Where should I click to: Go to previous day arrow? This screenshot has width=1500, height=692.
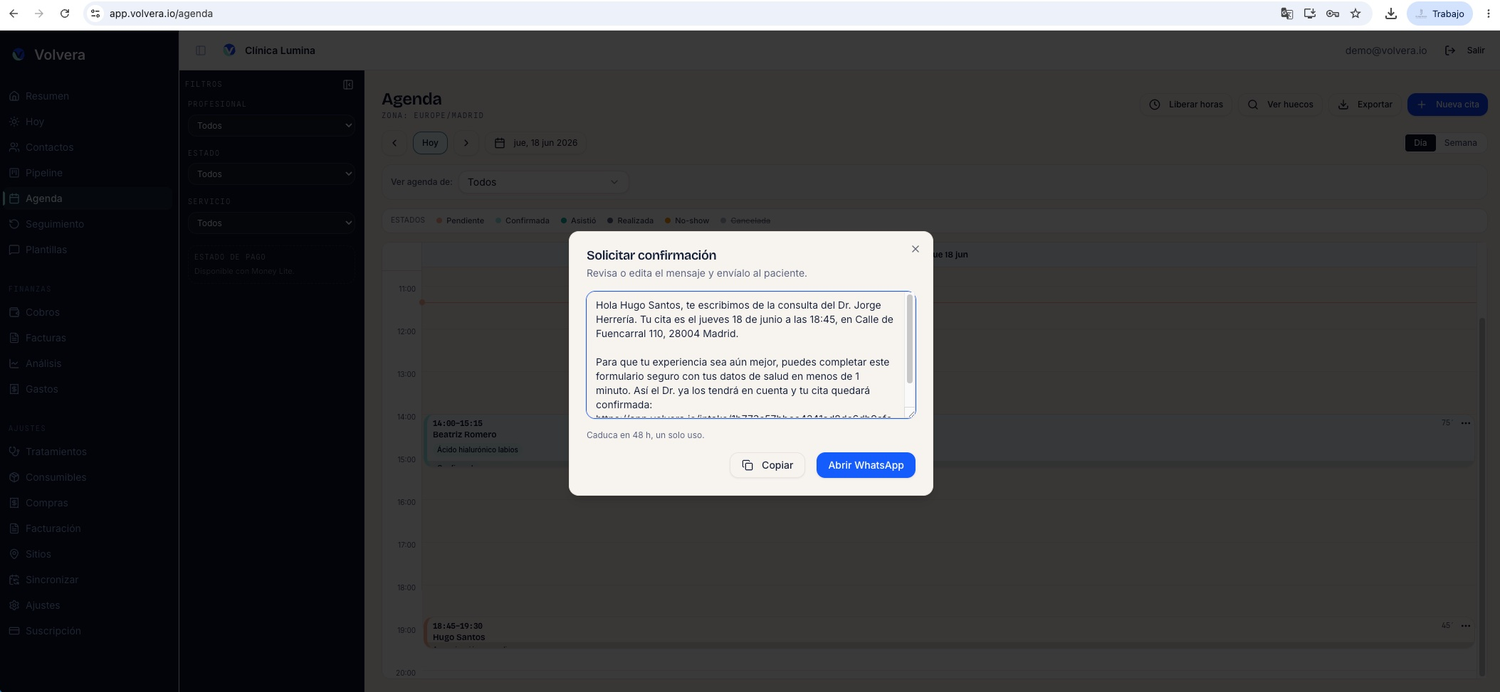point(394,143)
